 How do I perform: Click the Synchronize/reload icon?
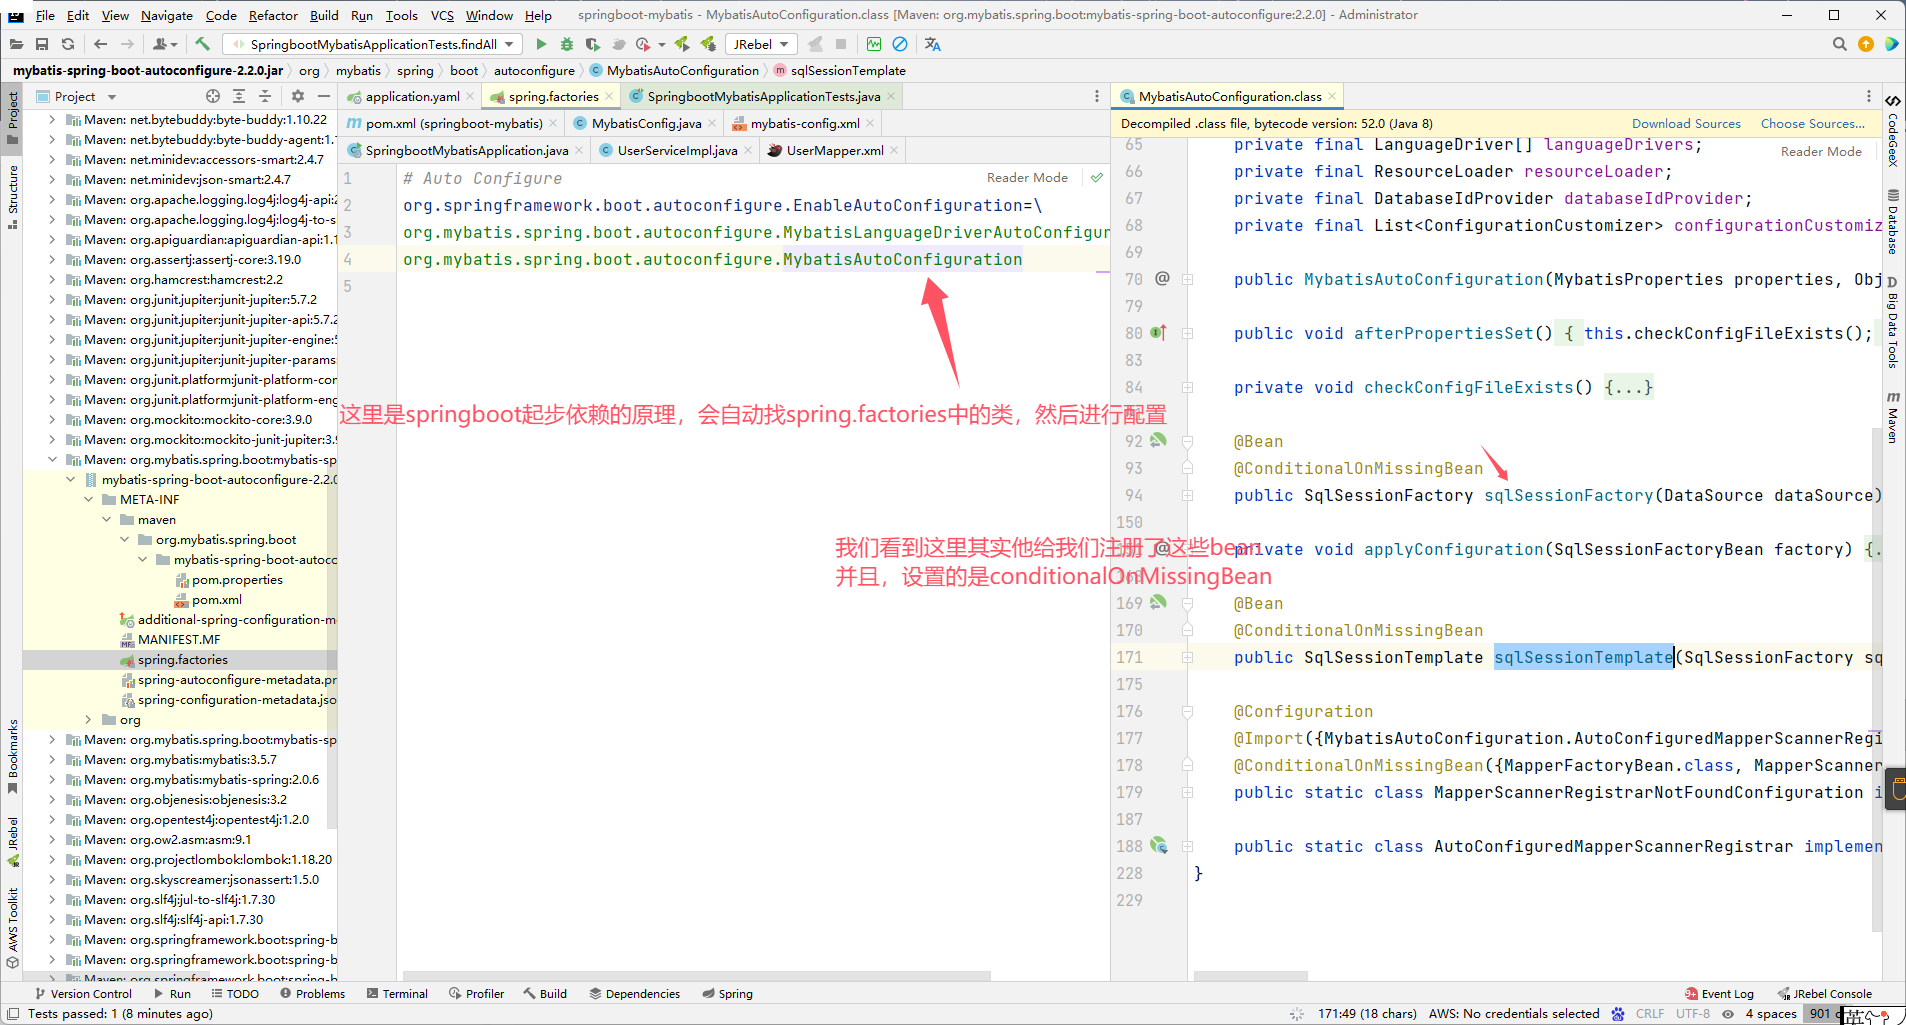68,44
